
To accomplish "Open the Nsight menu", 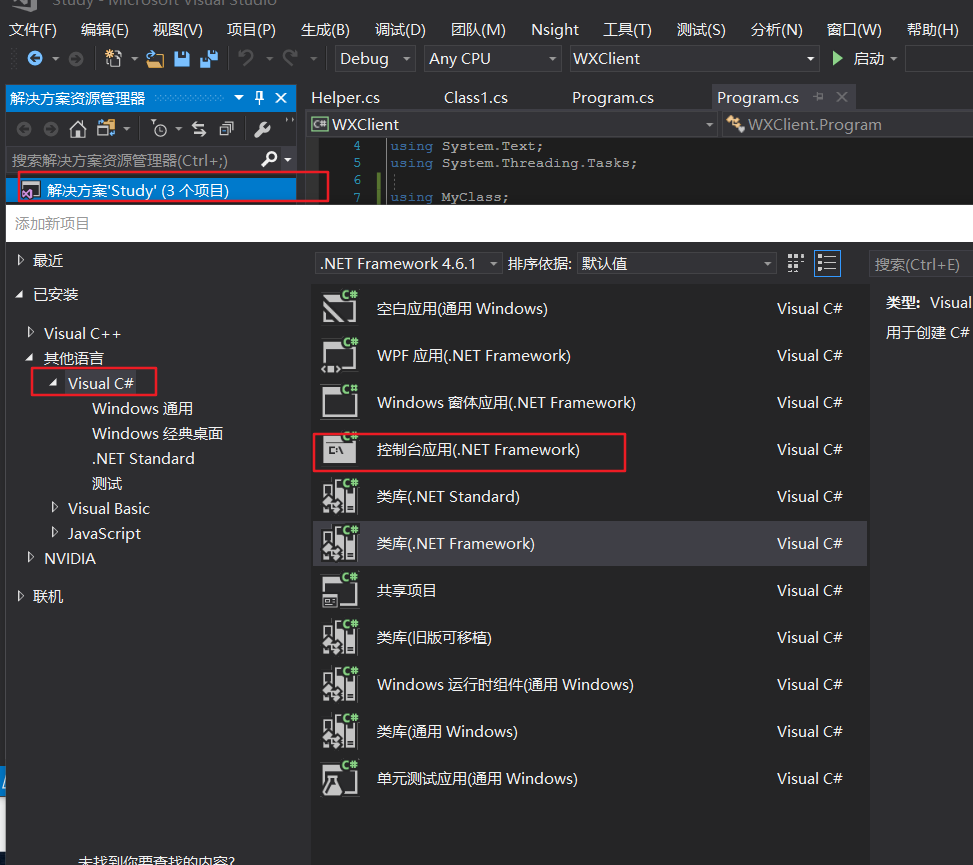I will (x=555, y=30).
